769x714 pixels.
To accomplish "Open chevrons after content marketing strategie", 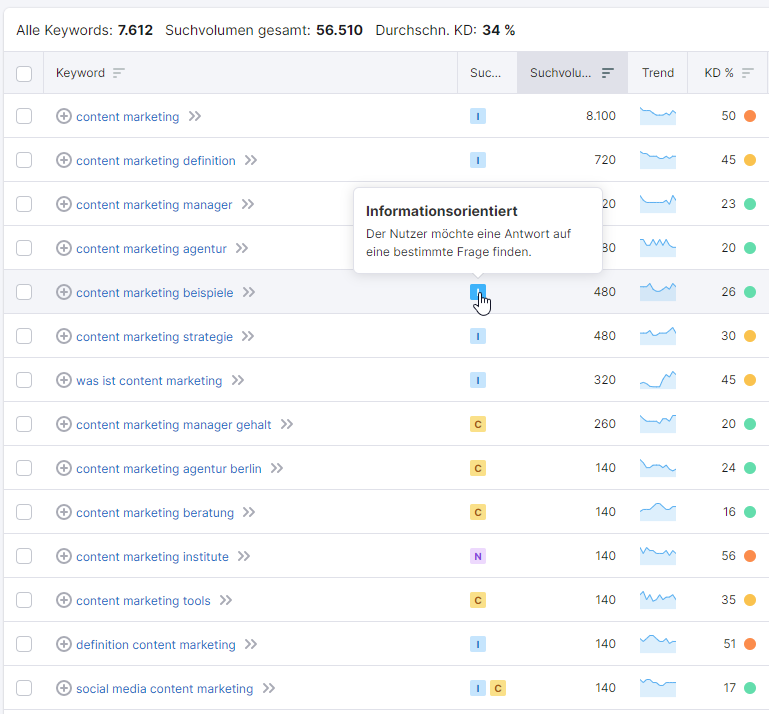I will pos(248,336).
